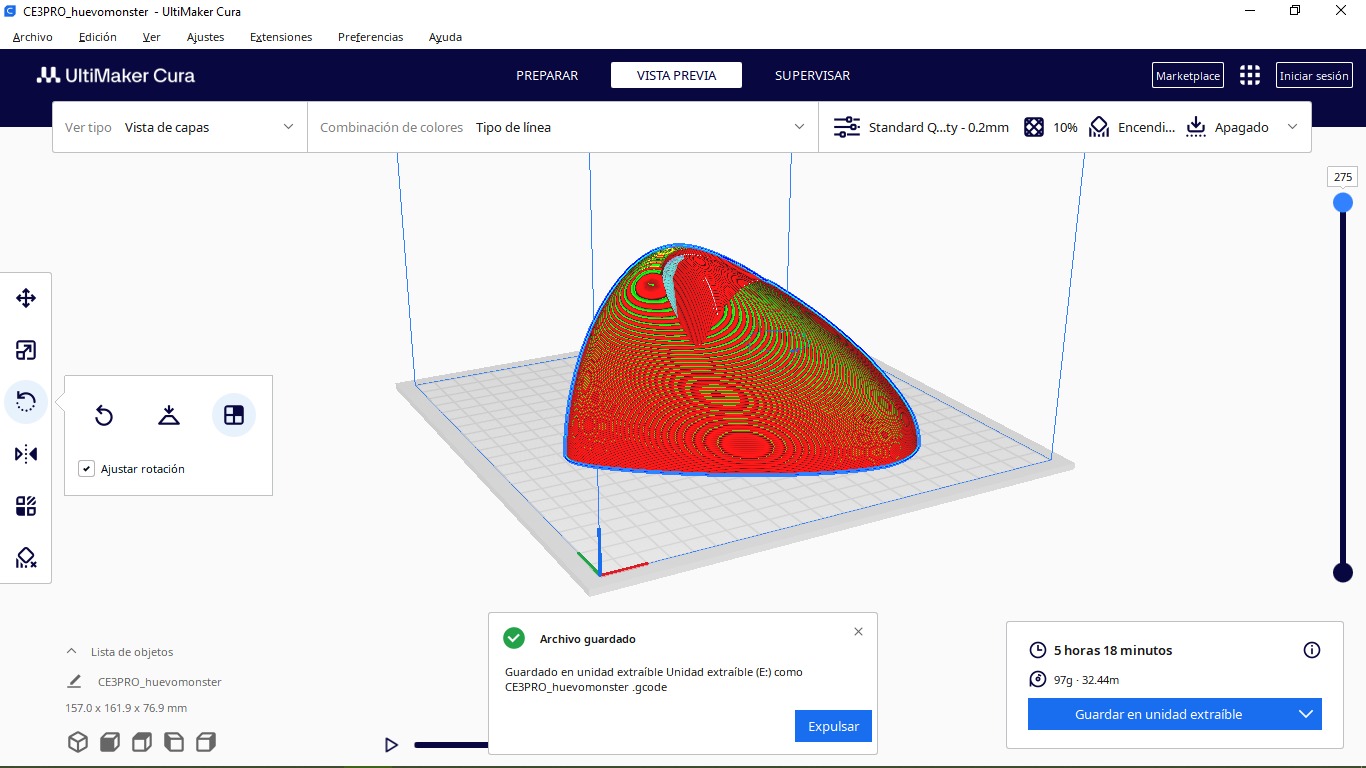
Task: Open the Ajustes menu
Action: (x=205, y=37)
